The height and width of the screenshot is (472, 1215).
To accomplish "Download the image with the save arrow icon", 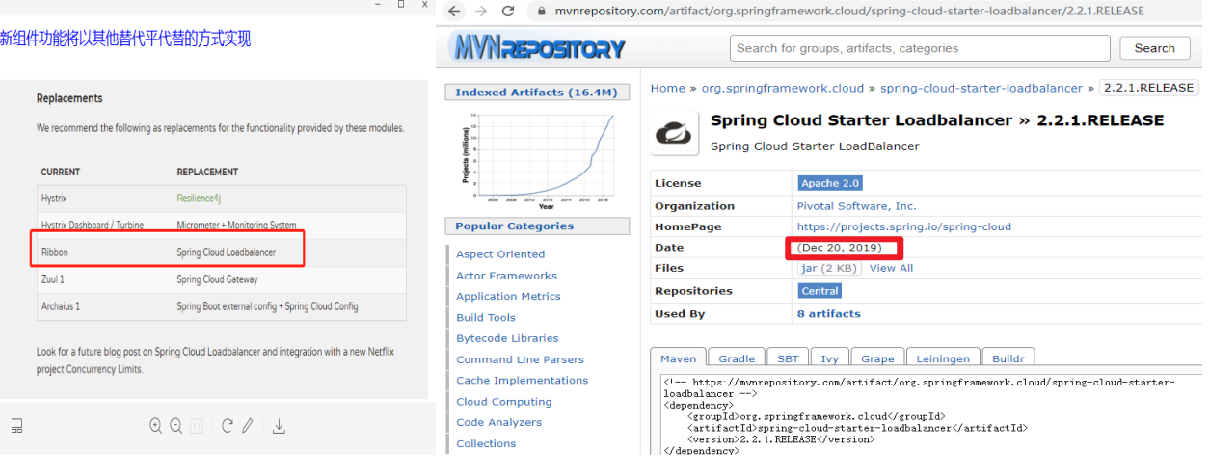I will tap(279, 426).
